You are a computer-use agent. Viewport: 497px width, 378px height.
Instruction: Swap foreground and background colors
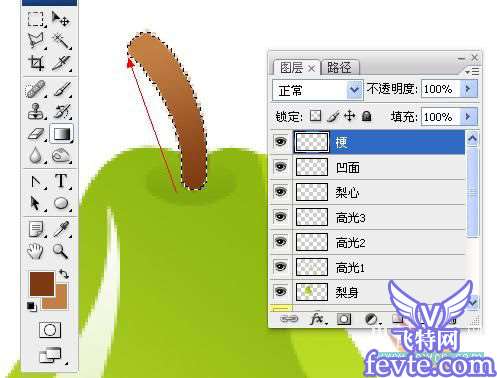64,274
